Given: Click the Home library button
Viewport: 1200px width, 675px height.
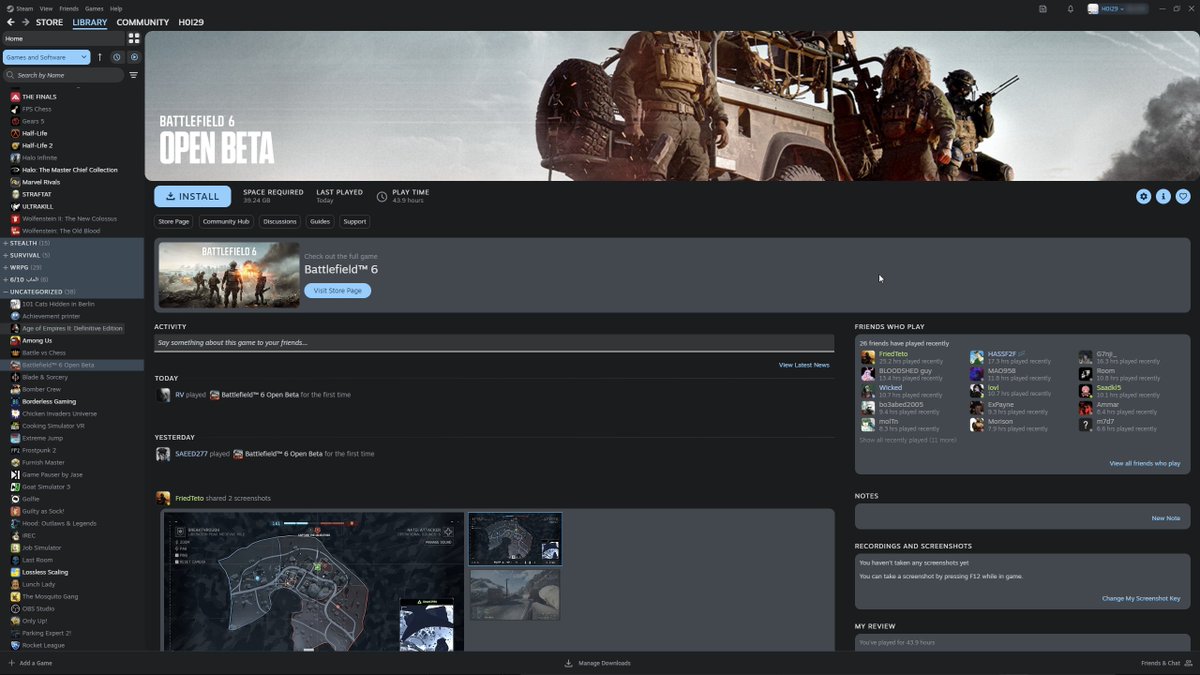Looking at the screenshot, I should (x=62, y=38).
